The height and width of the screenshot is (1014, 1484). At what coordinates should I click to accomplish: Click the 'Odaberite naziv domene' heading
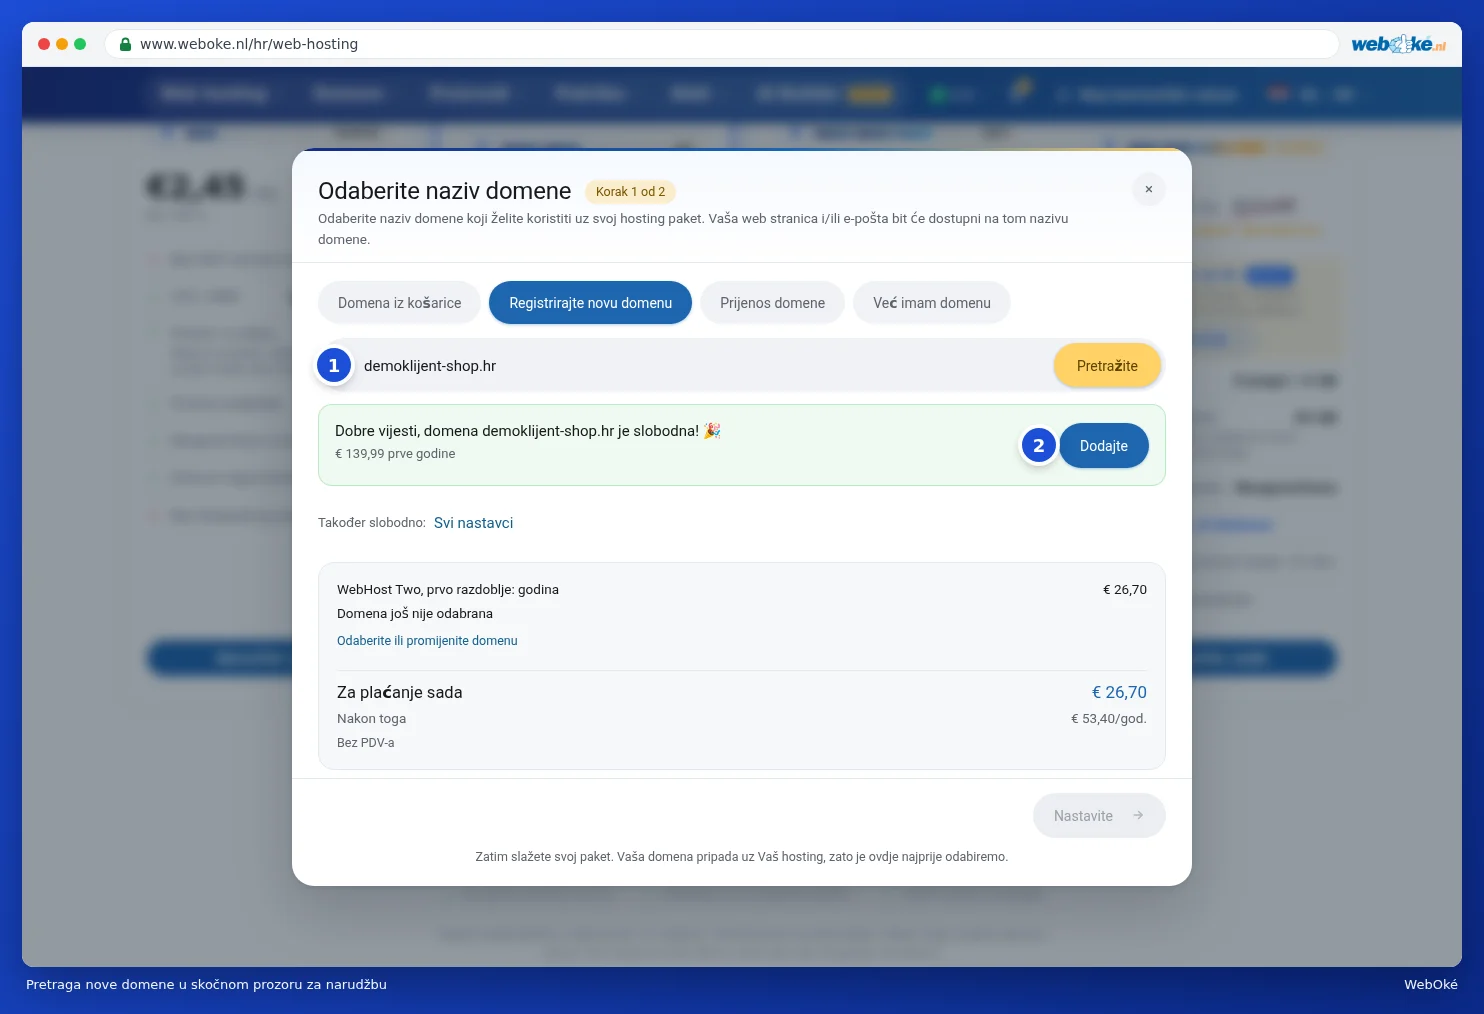(445, 191)
